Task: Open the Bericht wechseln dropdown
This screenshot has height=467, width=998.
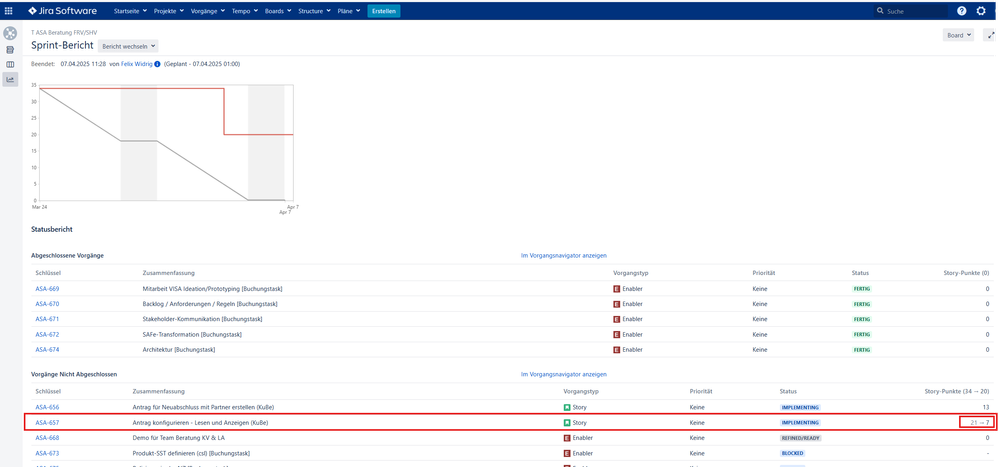Action: 128,46
